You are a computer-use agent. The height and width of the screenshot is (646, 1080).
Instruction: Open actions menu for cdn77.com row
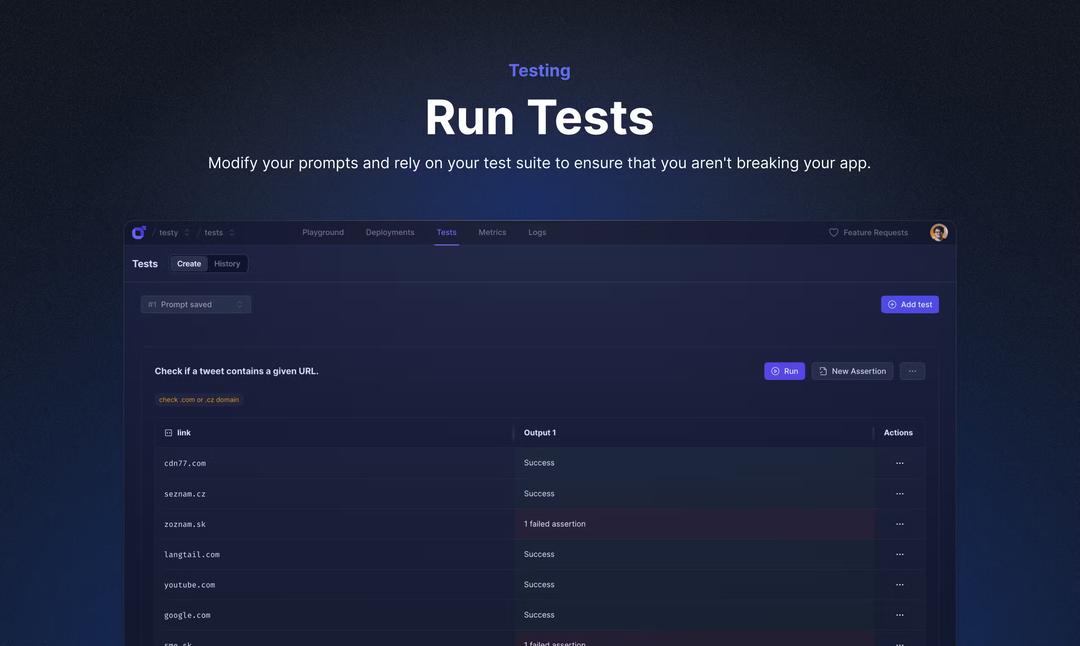900,463
